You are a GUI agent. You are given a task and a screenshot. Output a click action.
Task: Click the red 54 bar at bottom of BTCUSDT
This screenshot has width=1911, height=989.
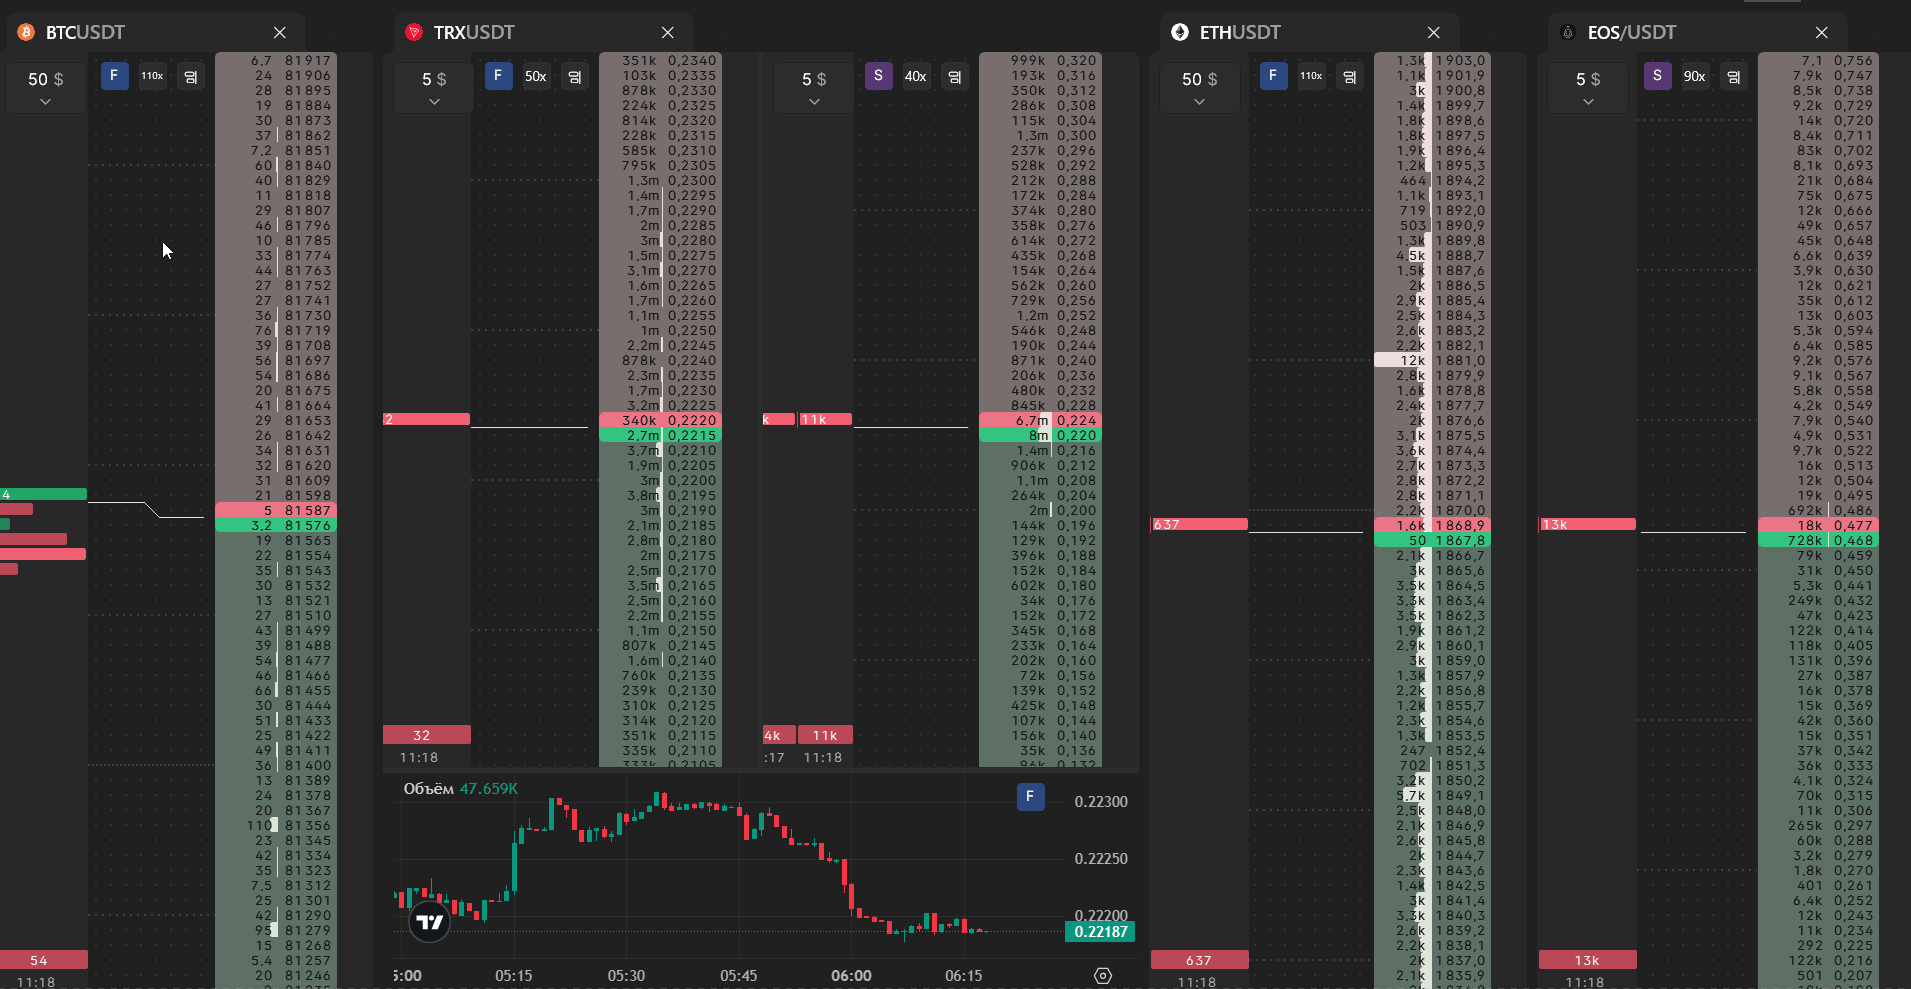[44, 960]
